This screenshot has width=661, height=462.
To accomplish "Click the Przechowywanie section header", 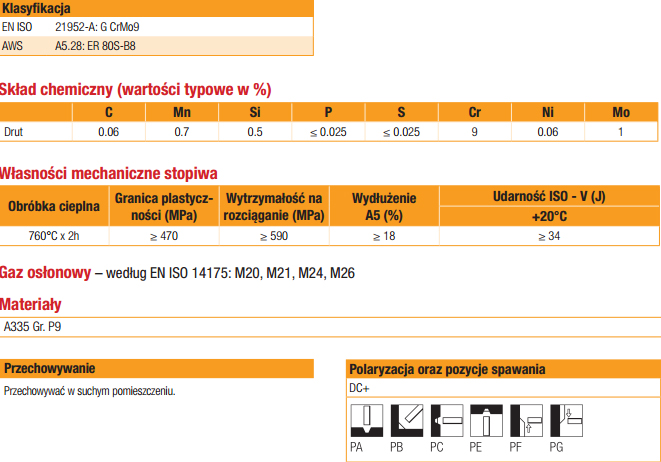I will pos(50,368).
